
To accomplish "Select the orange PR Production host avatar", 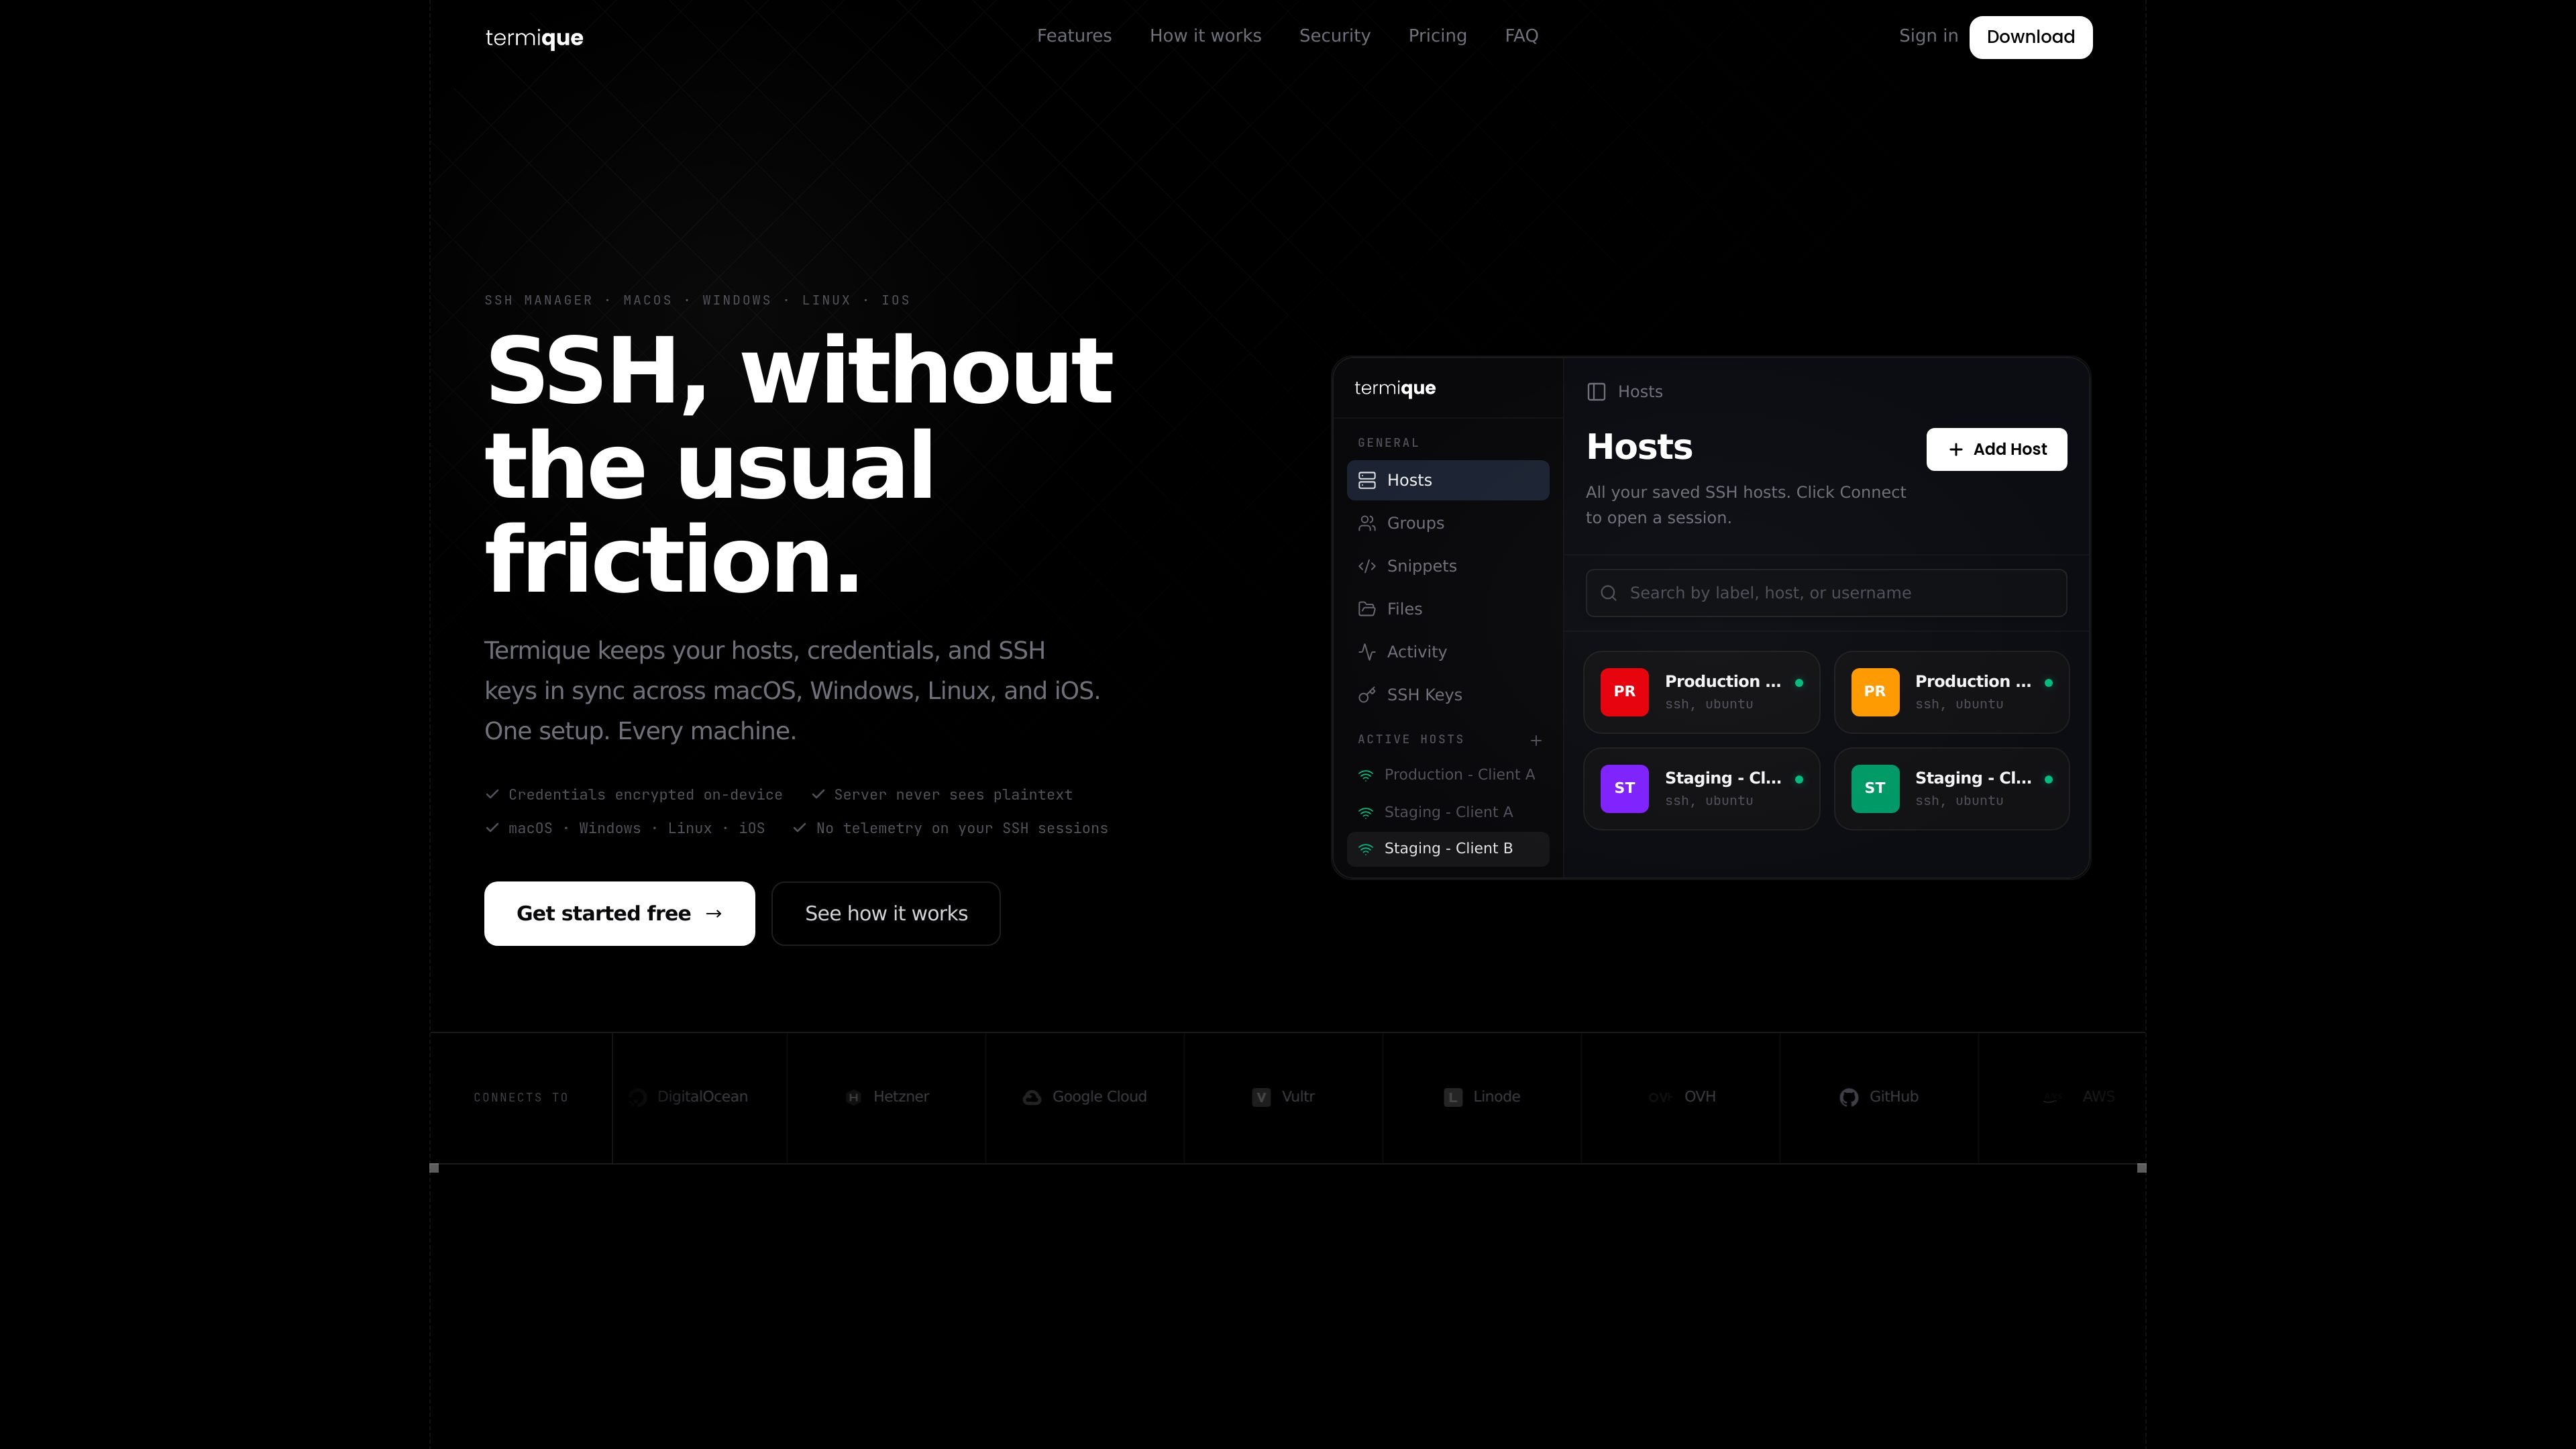I will 1874,692.
